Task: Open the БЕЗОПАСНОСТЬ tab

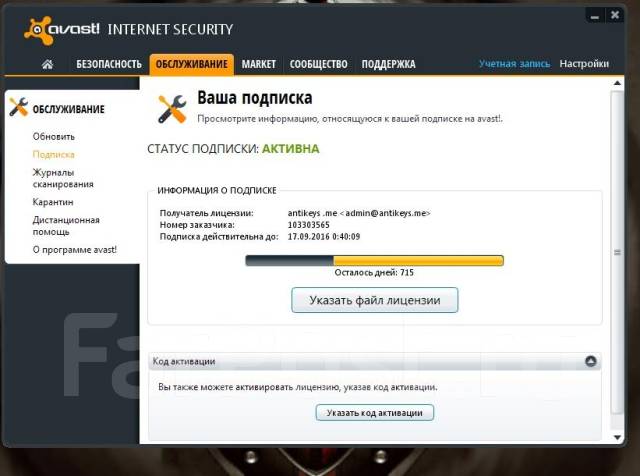Action: 109,64
